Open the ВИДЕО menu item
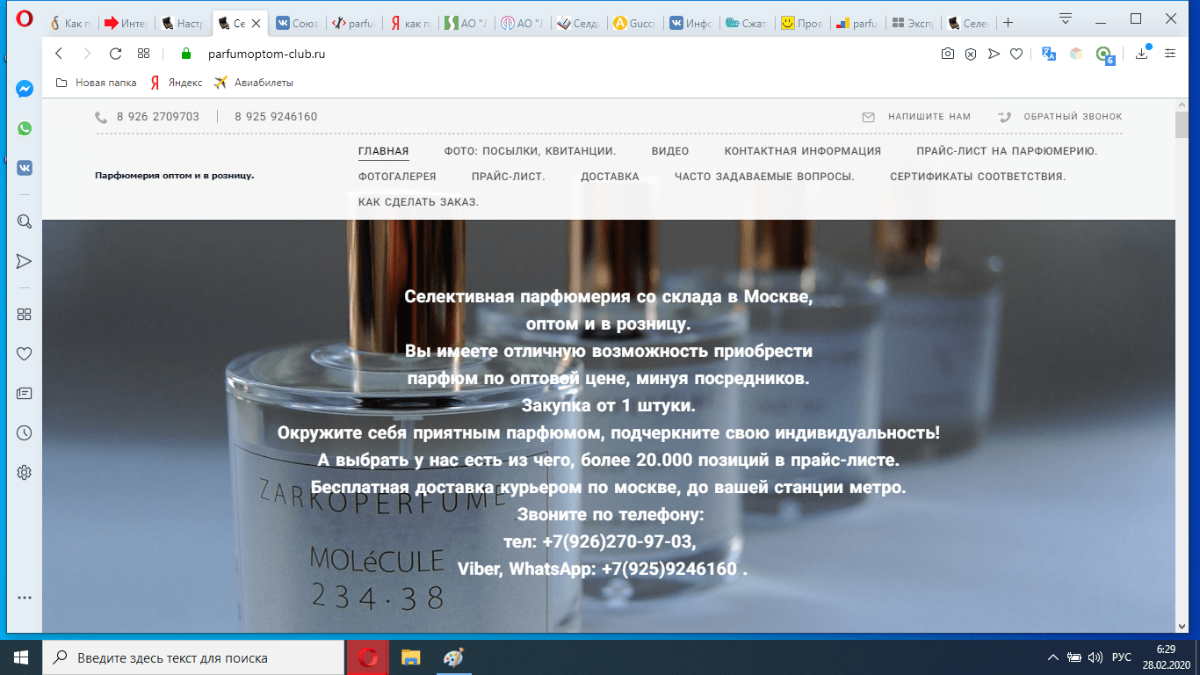 point(670,151)
